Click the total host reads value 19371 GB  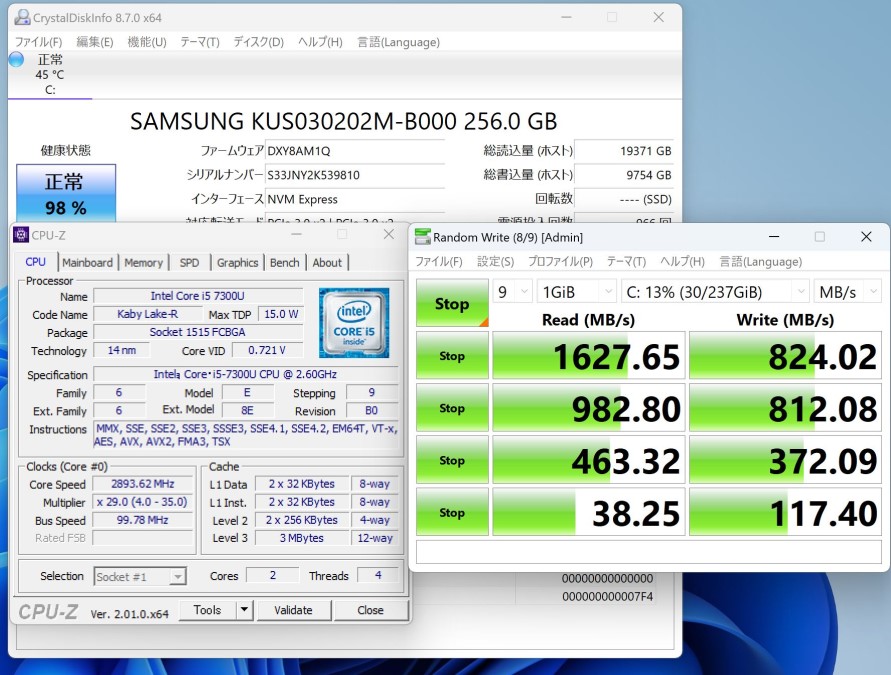coord(623,151)
